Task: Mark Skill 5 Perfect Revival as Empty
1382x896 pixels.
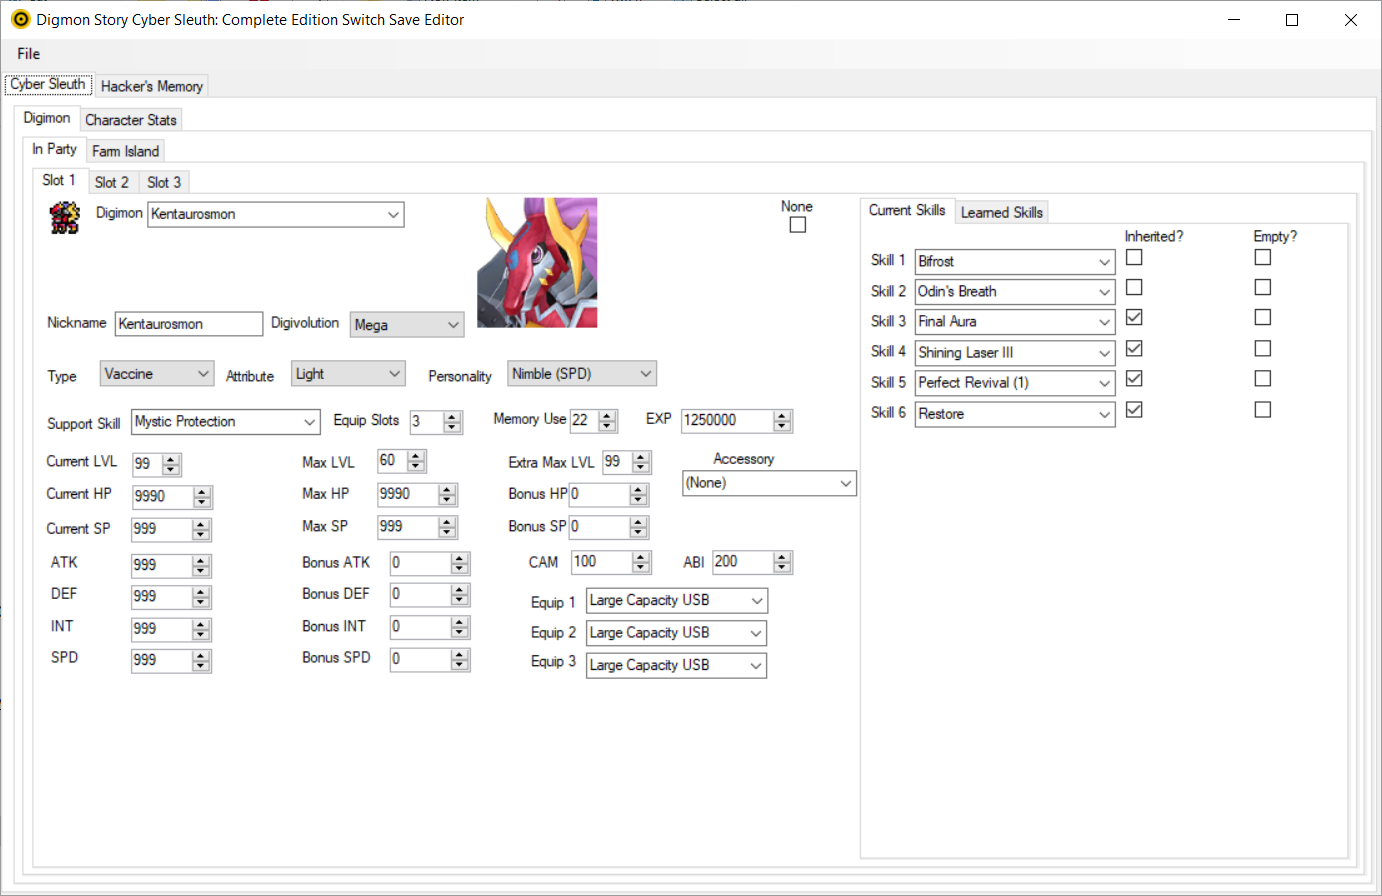Action: coord(1263,378)
